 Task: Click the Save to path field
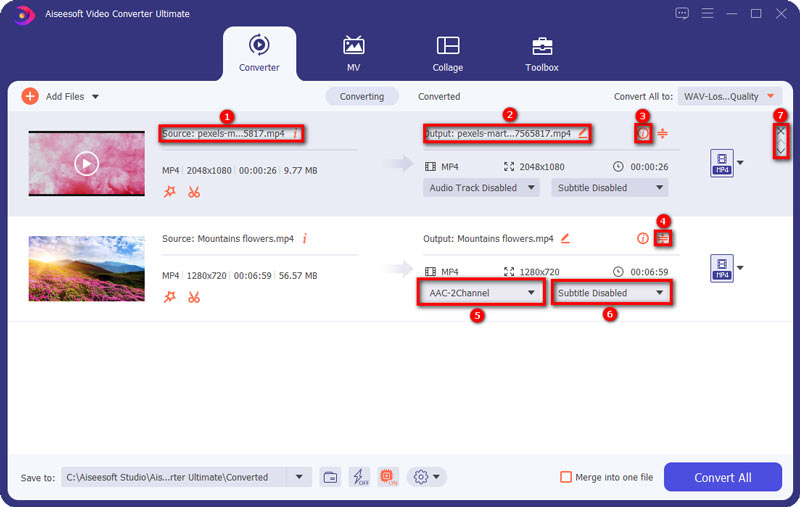[174, 477]
